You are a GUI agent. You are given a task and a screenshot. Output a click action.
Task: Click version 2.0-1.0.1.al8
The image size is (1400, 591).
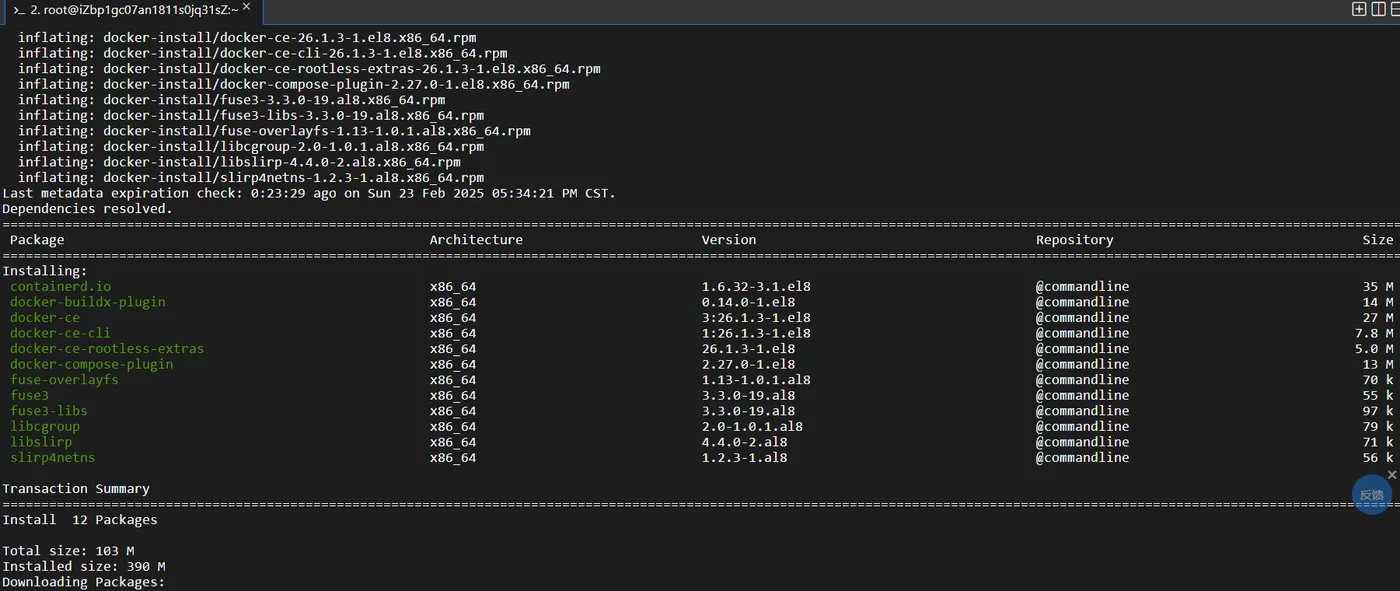point(753,426)
